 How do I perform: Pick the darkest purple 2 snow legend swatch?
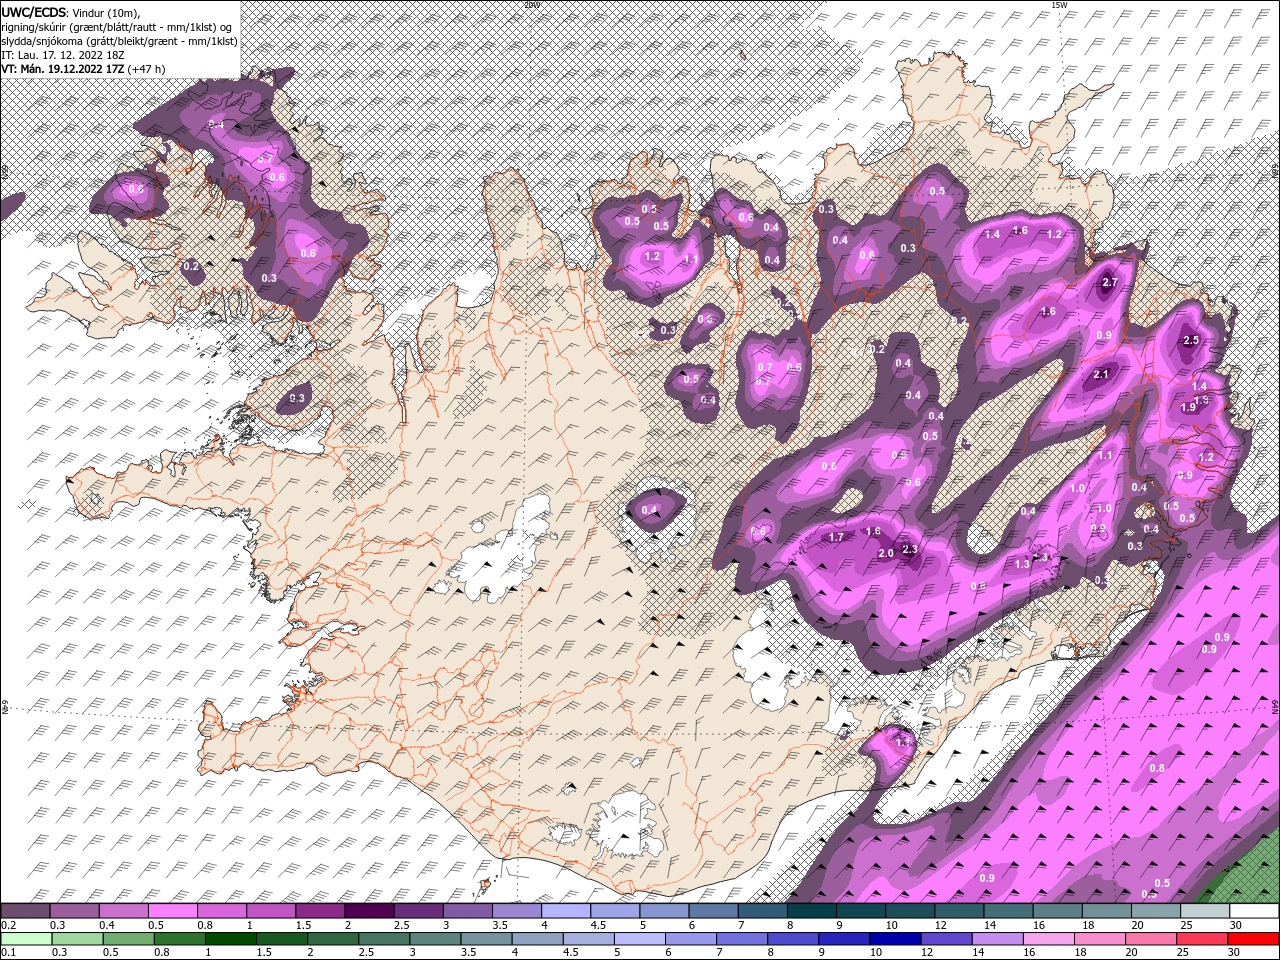tap(368, 911)
